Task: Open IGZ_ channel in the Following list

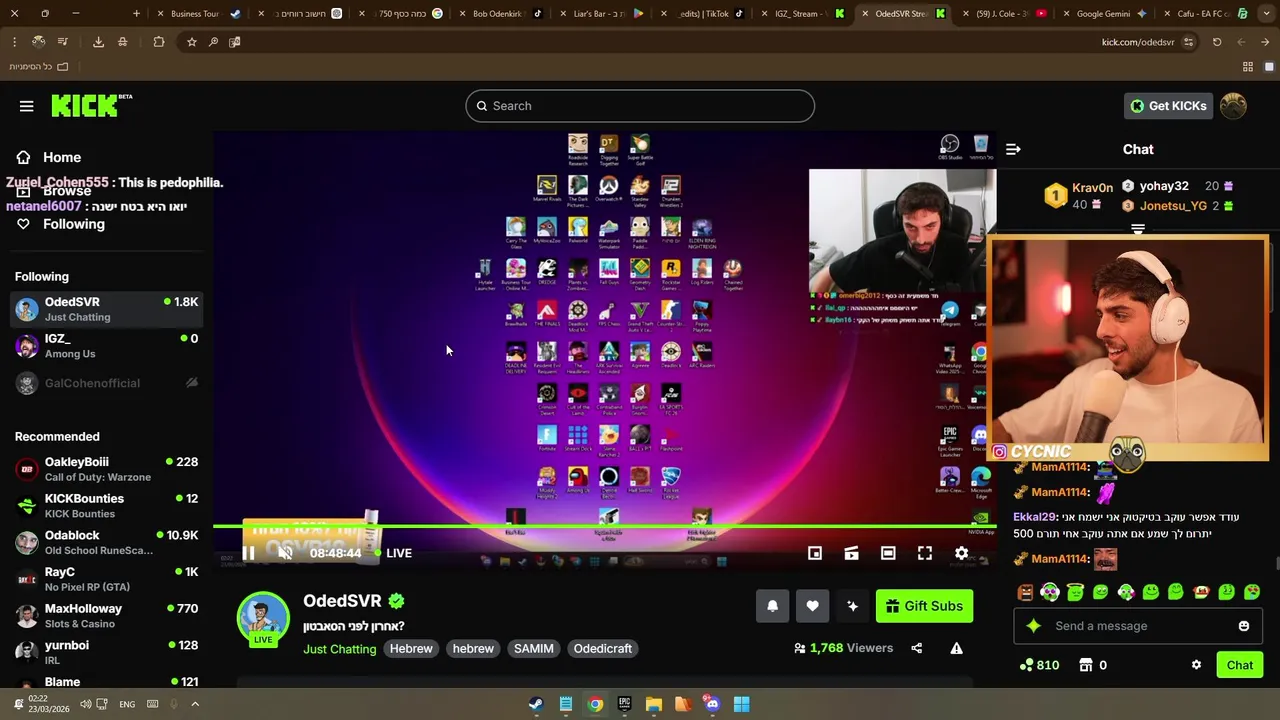Action: (x=107, y=346)
